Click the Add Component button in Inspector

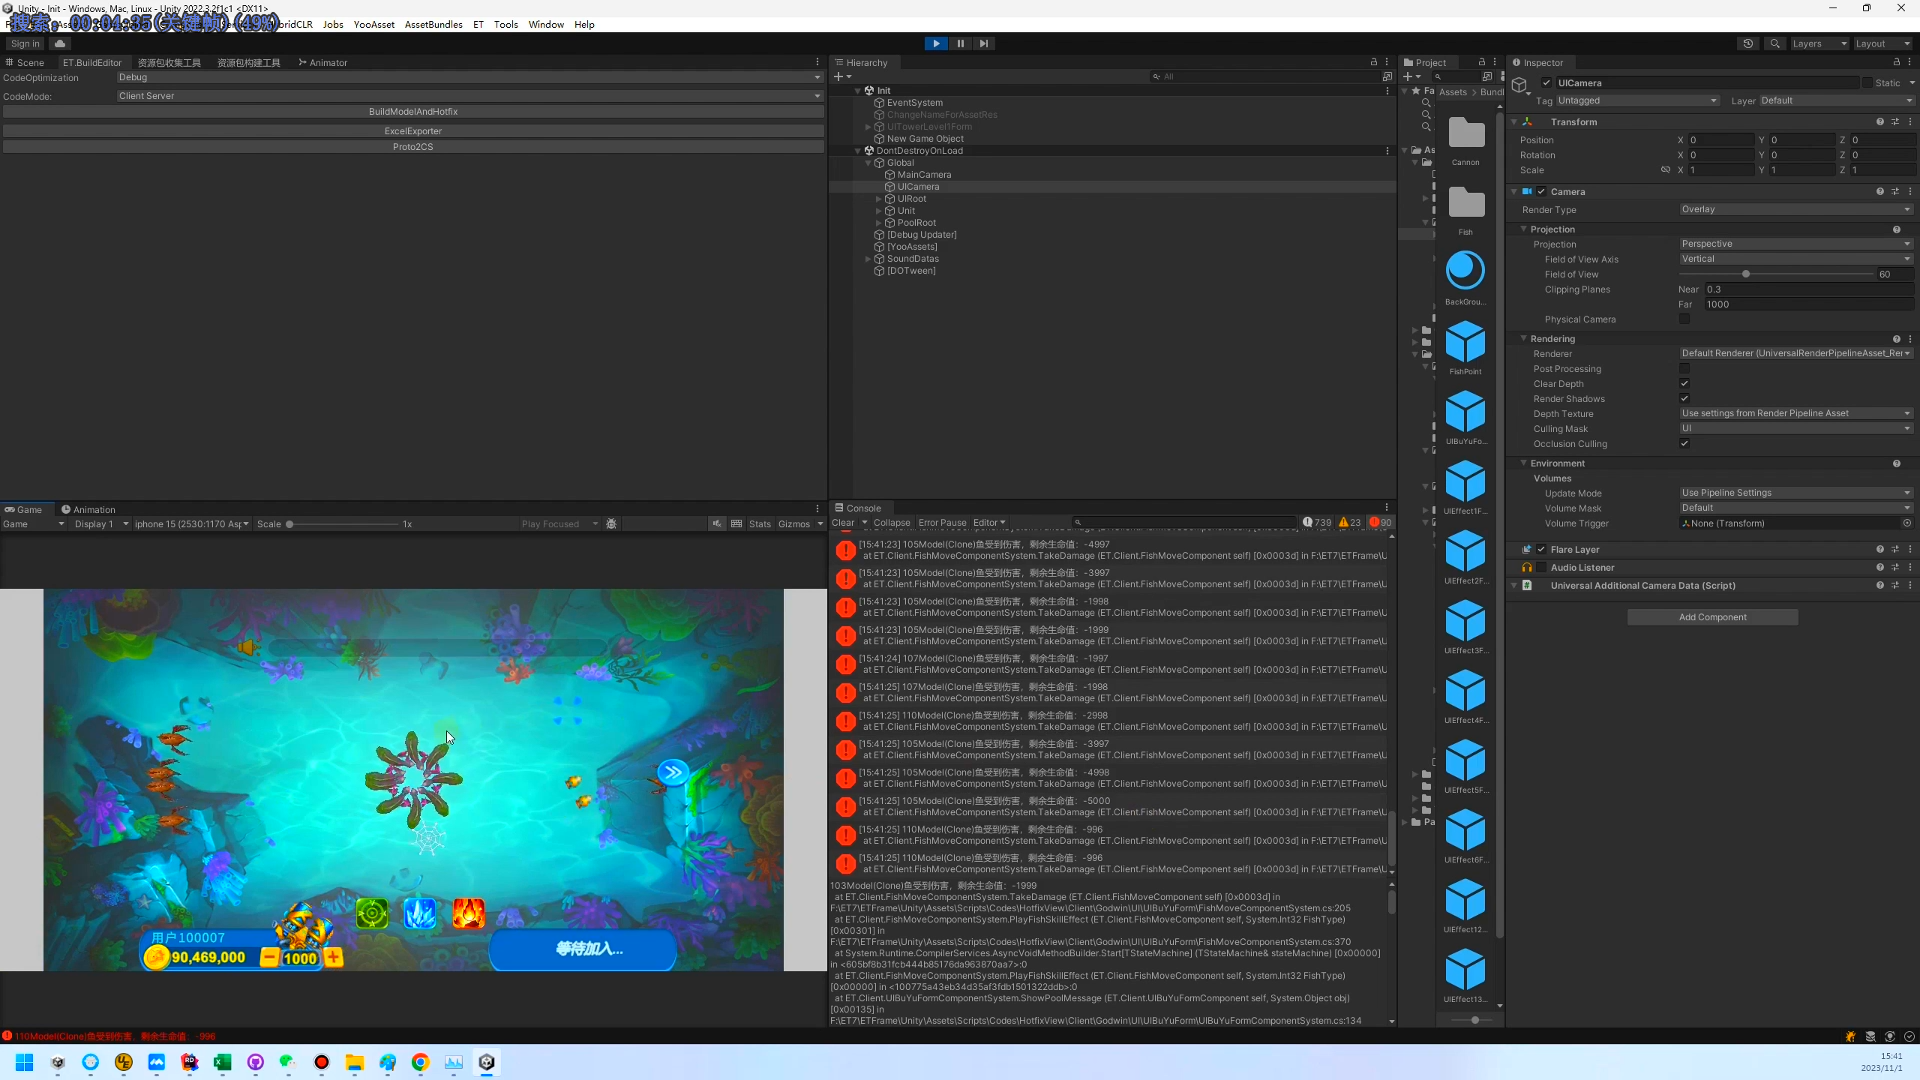point(1712,617)
